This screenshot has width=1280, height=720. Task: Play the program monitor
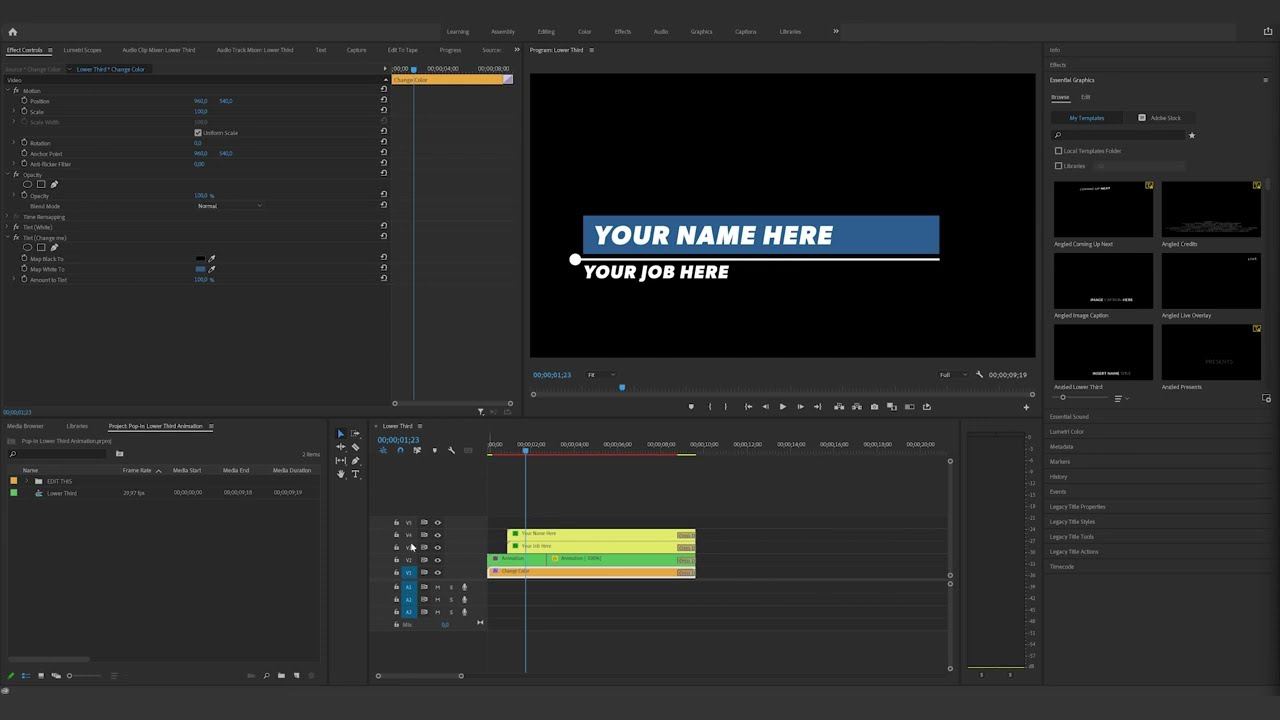782,407
